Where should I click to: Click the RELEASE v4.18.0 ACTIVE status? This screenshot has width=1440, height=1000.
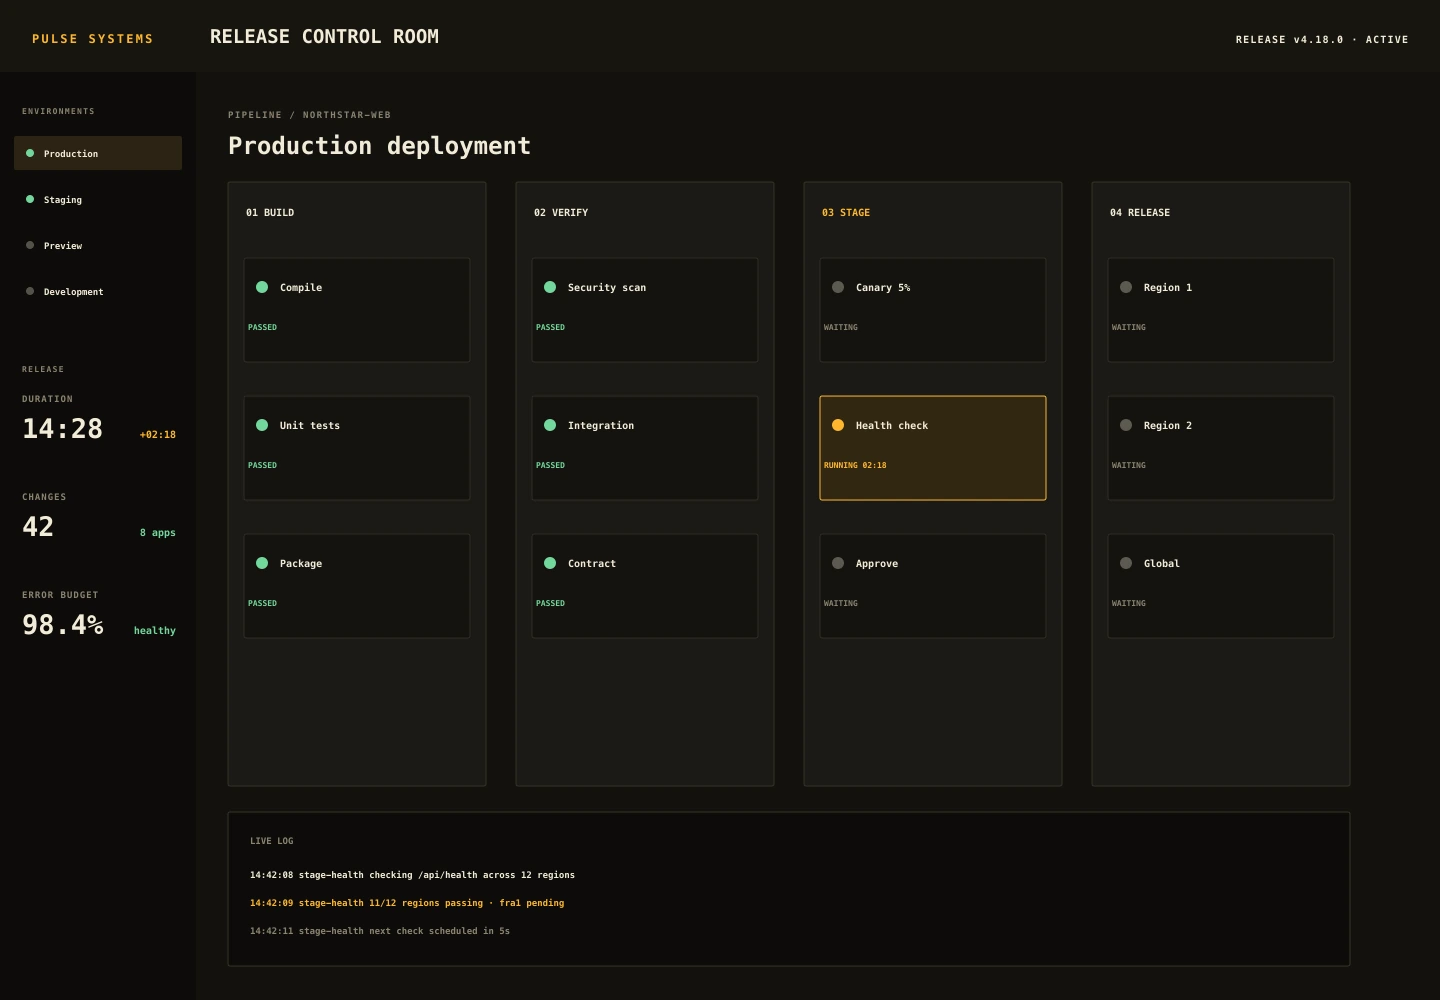pyautogui.click(x=1322, y=40)
